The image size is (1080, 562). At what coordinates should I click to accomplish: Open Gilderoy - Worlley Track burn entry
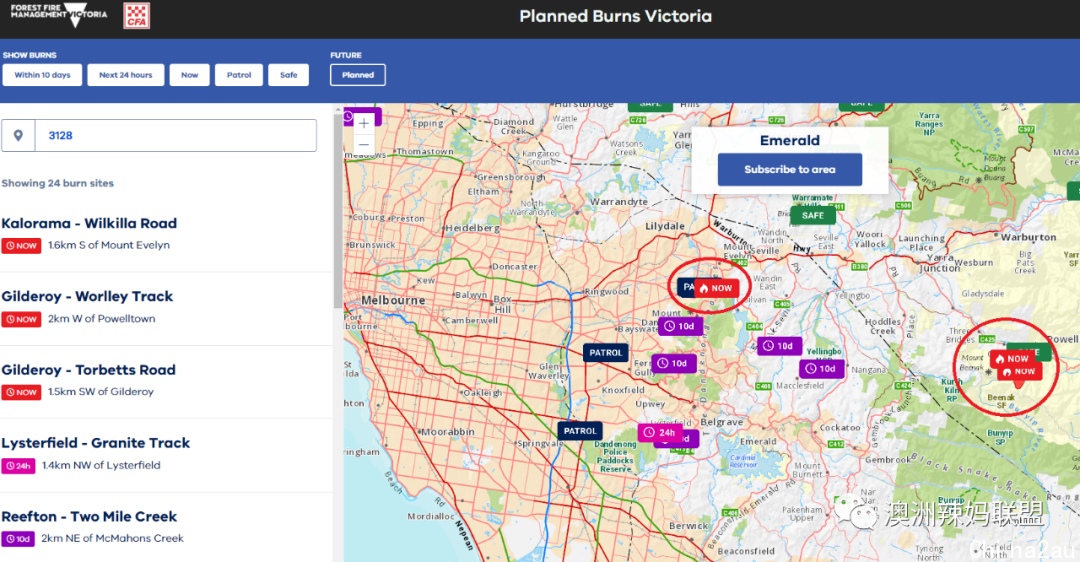pyautogui.click(x=165, y=308)
